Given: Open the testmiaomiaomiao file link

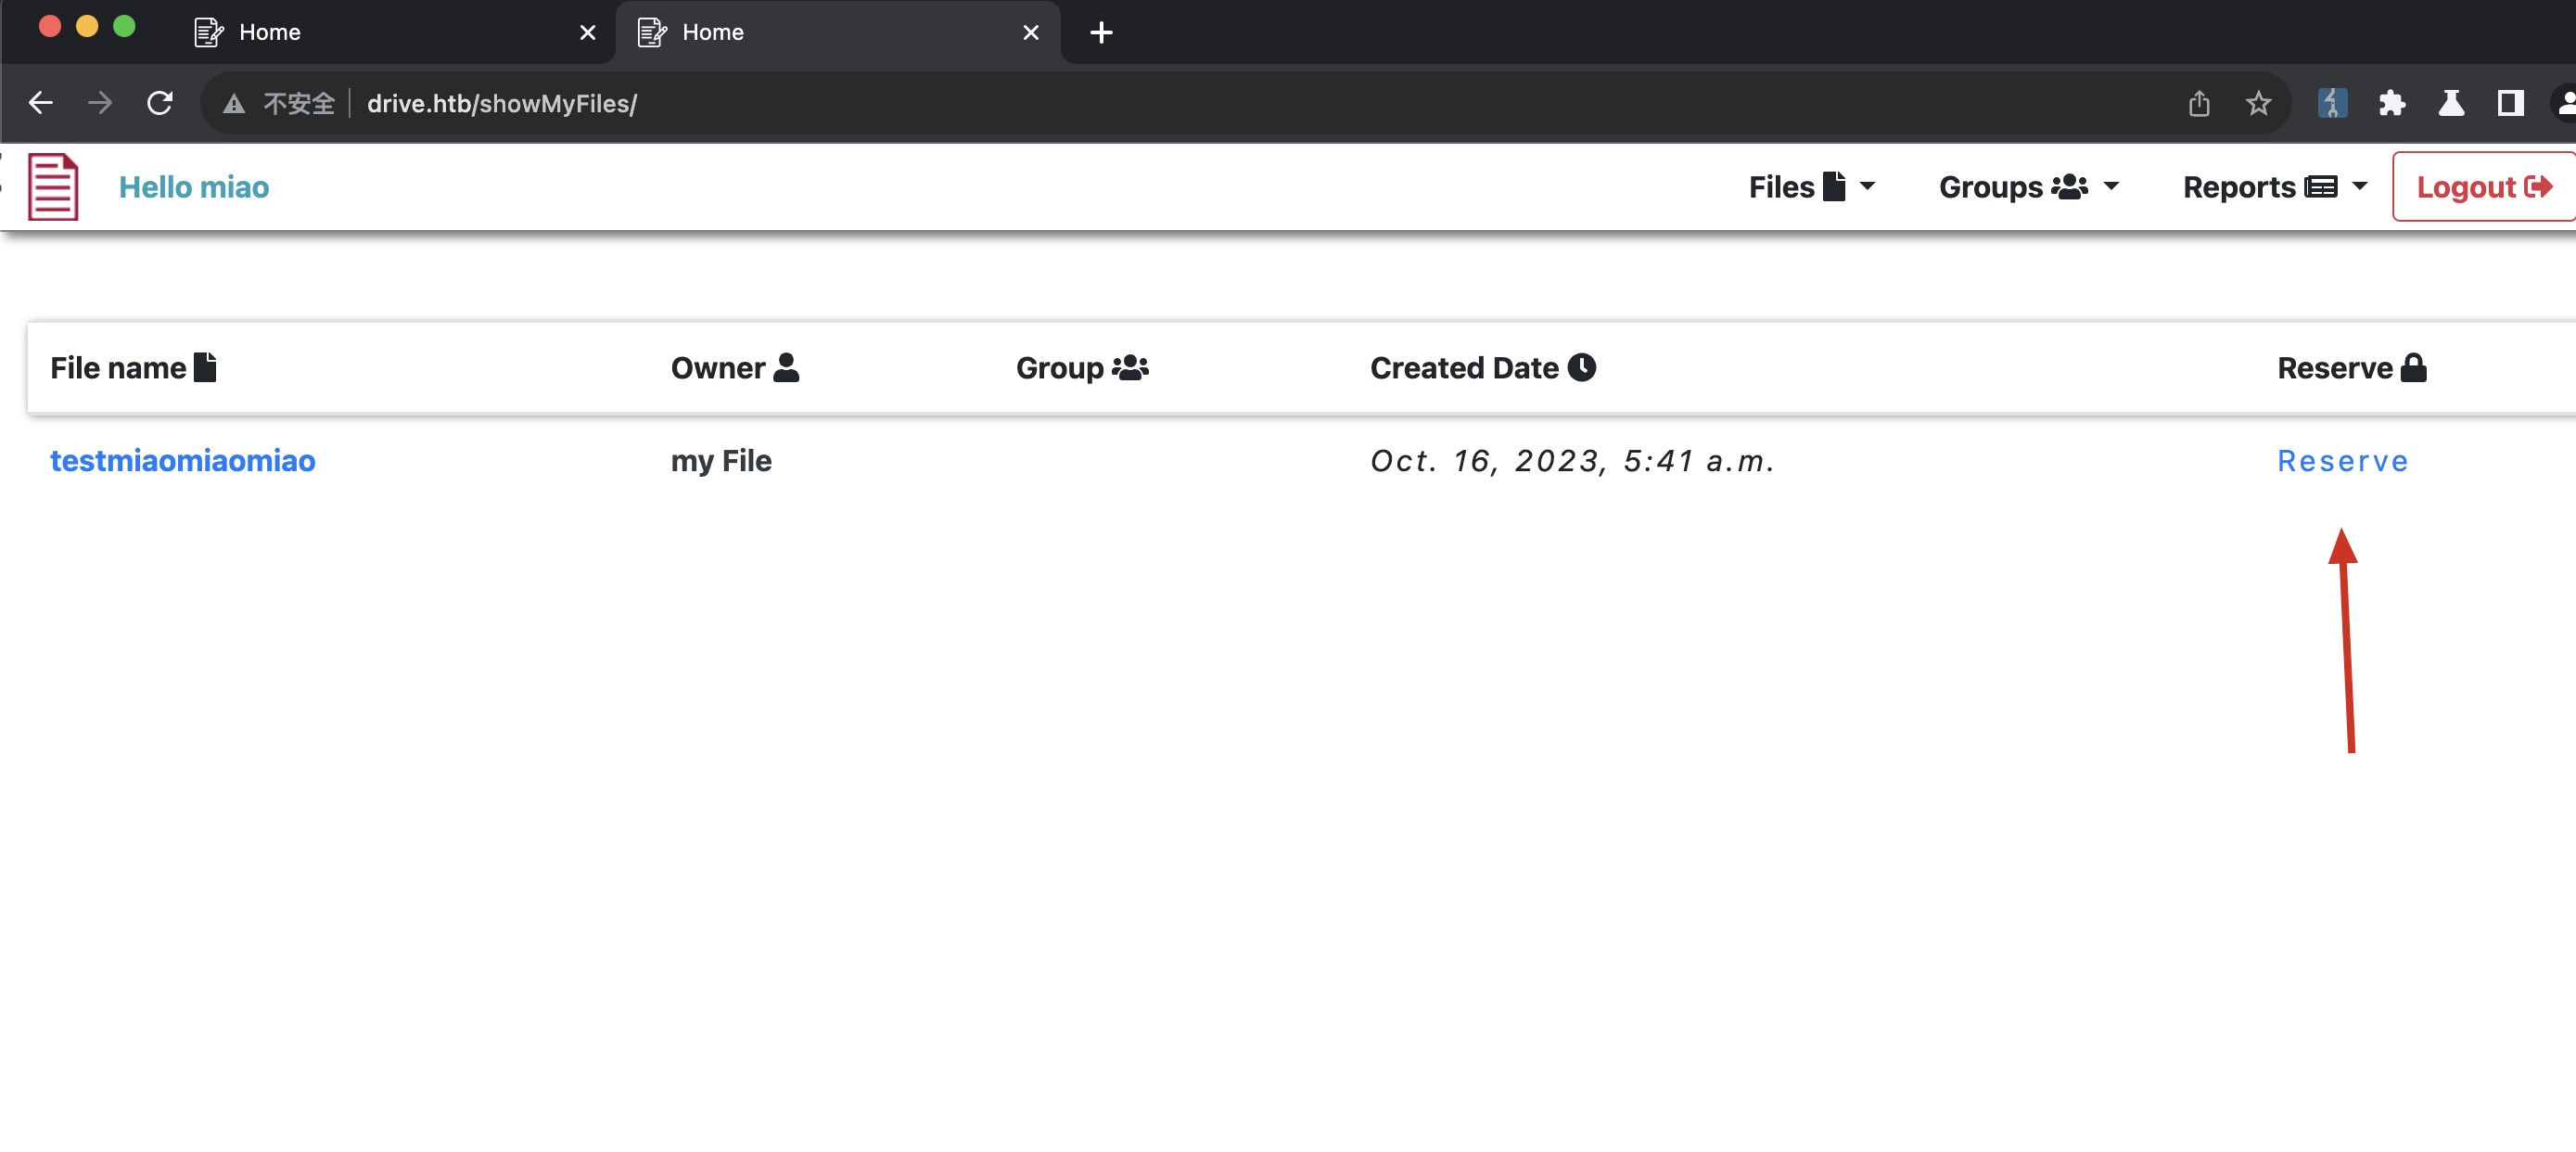Looking at the screenshot, I should 183,461.
